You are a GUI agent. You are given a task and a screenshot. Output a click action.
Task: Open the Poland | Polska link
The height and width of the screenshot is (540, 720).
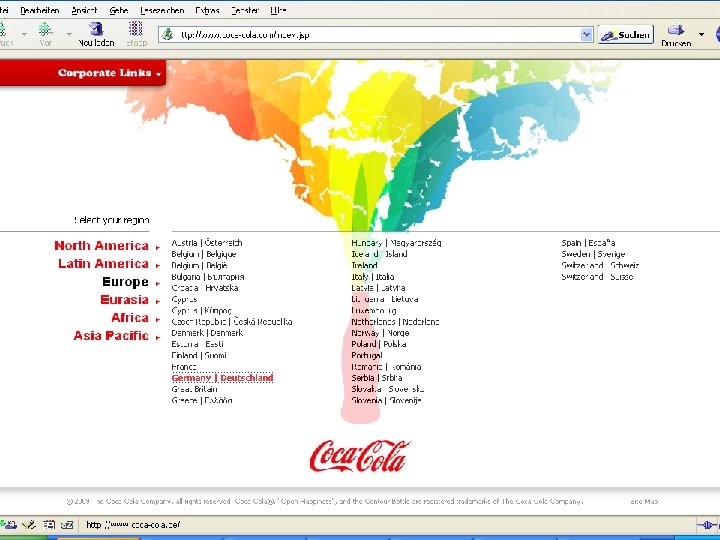pos(379,344)
